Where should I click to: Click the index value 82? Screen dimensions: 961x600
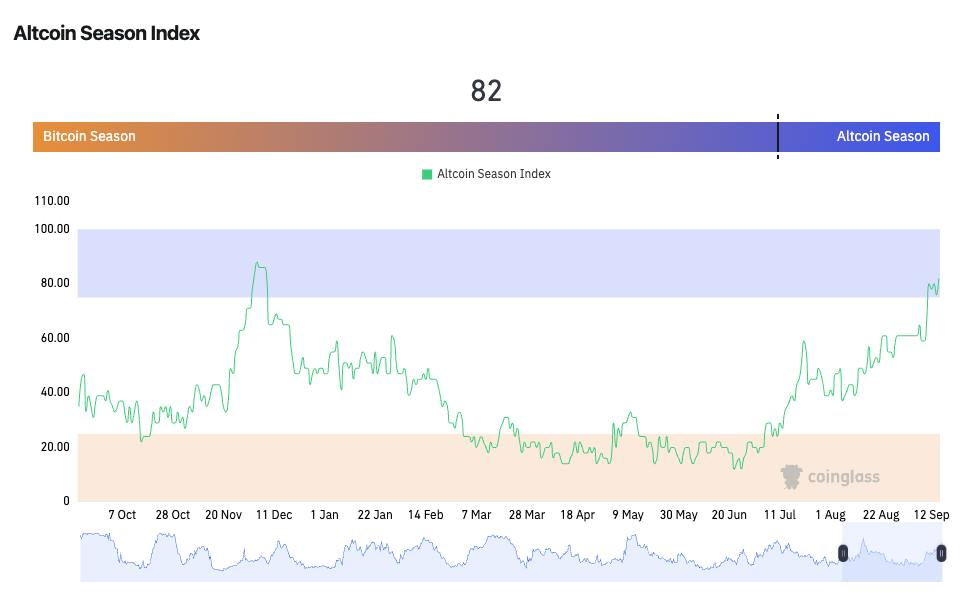[486, 91]
